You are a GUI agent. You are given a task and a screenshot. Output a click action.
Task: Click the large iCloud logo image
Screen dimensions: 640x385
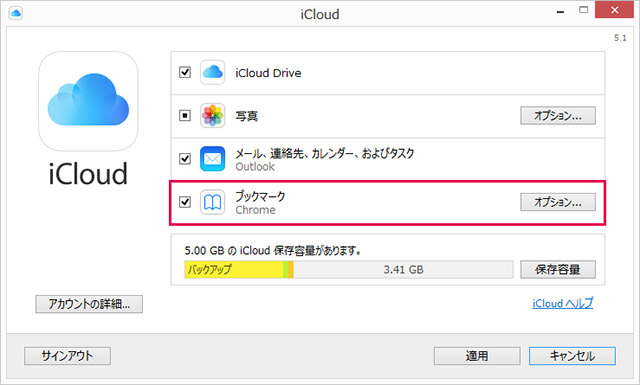coord(88,101)
